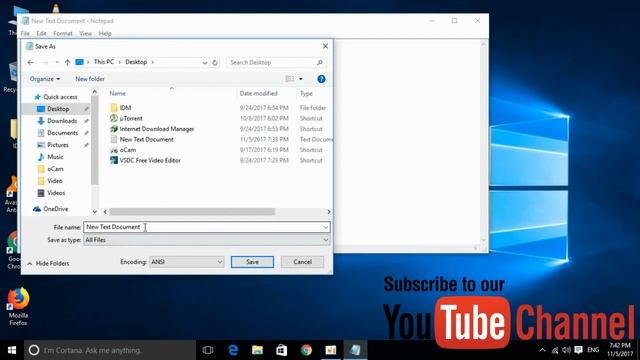Open the Organize dropdown menu
Viewport: 640px width, 360px height.
point(44,79)
